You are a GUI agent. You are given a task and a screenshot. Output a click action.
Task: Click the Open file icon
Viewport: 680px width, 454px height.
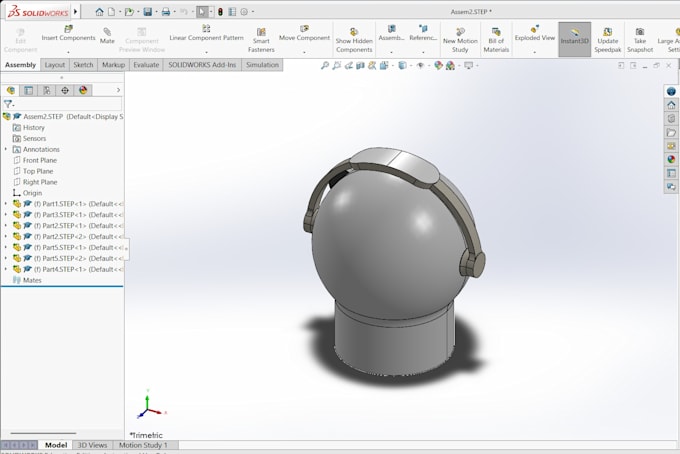pyautogui.click(x=129, y=12)
